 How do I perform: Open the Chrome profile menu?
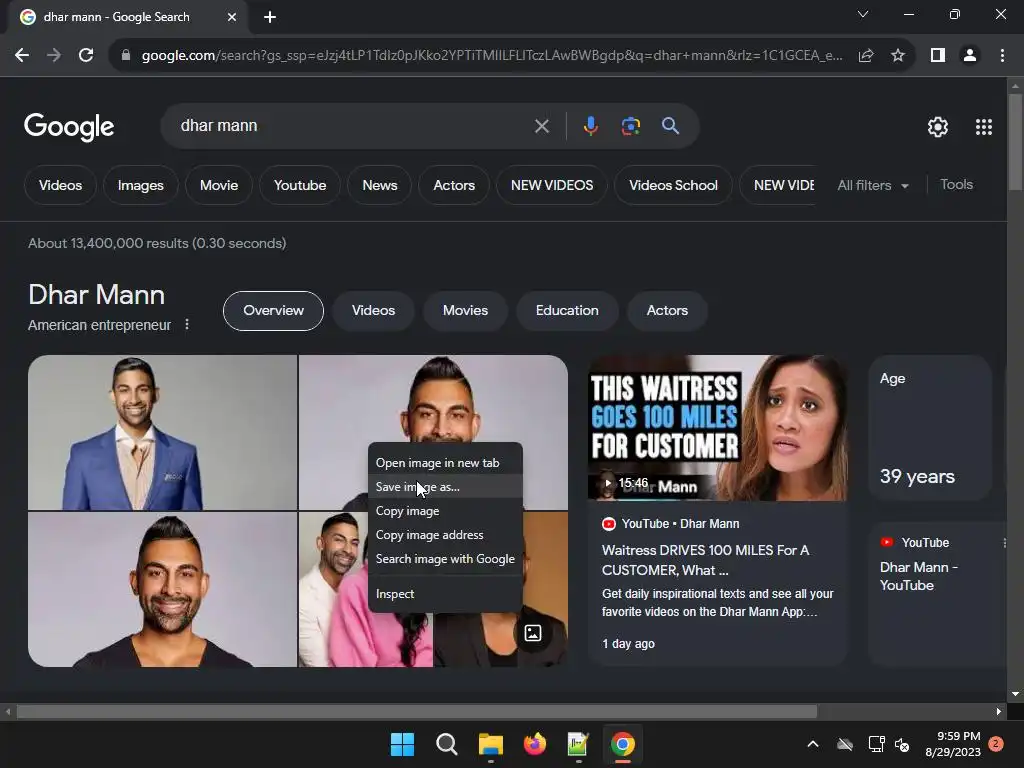pos(970,56)
